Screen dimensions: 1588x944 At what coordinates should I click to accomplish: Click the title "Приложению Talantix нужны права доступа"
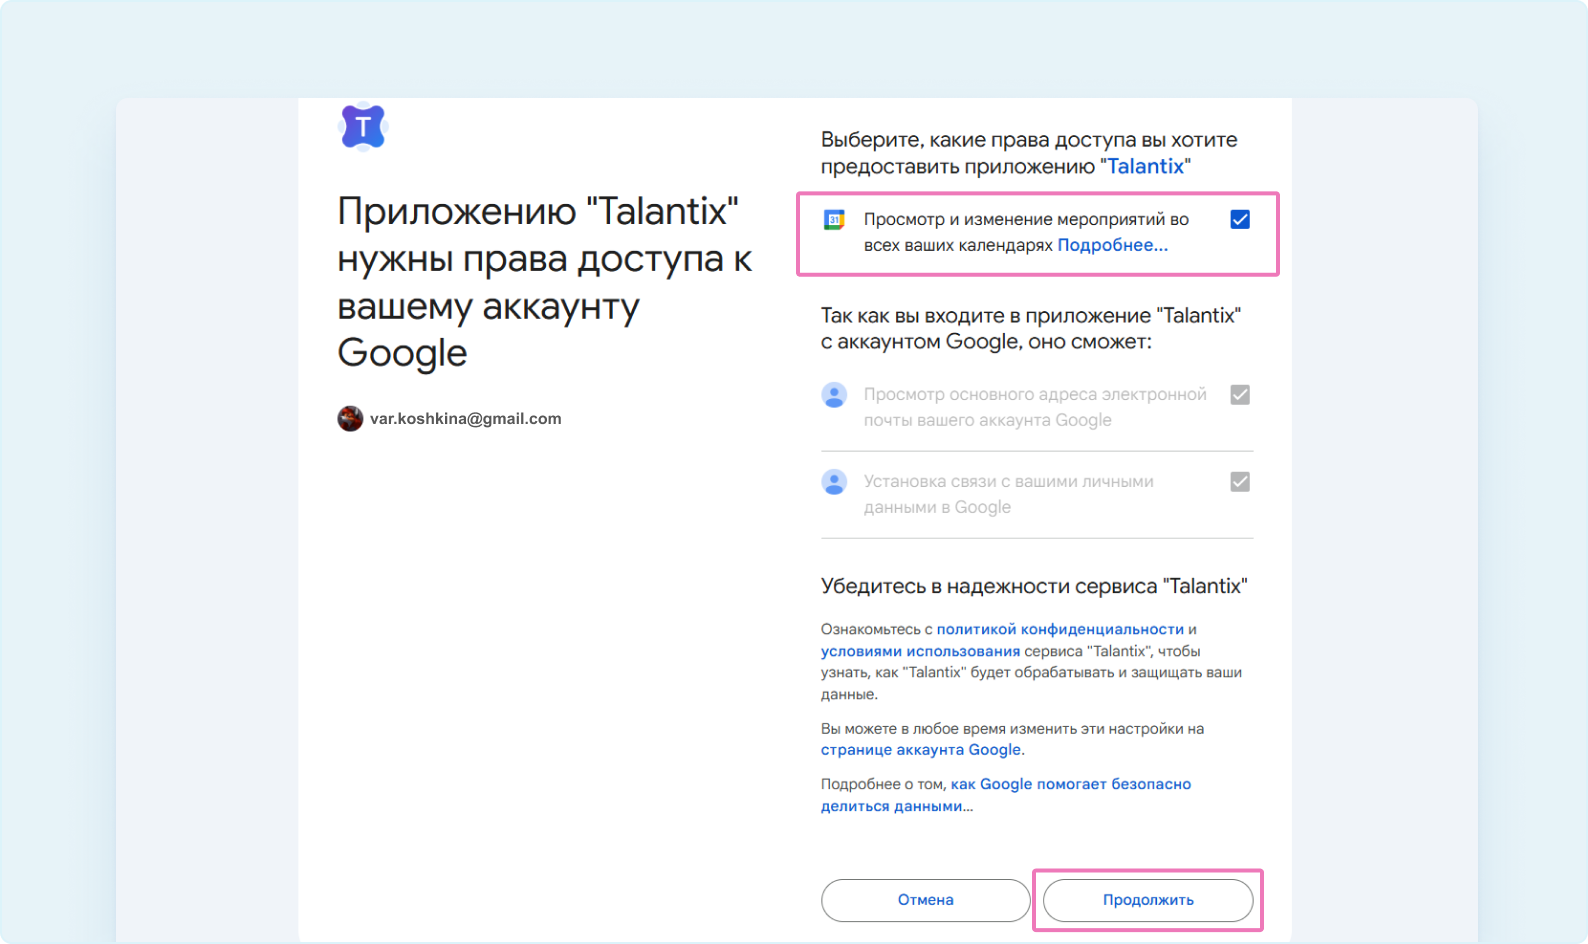coord(544,282)
